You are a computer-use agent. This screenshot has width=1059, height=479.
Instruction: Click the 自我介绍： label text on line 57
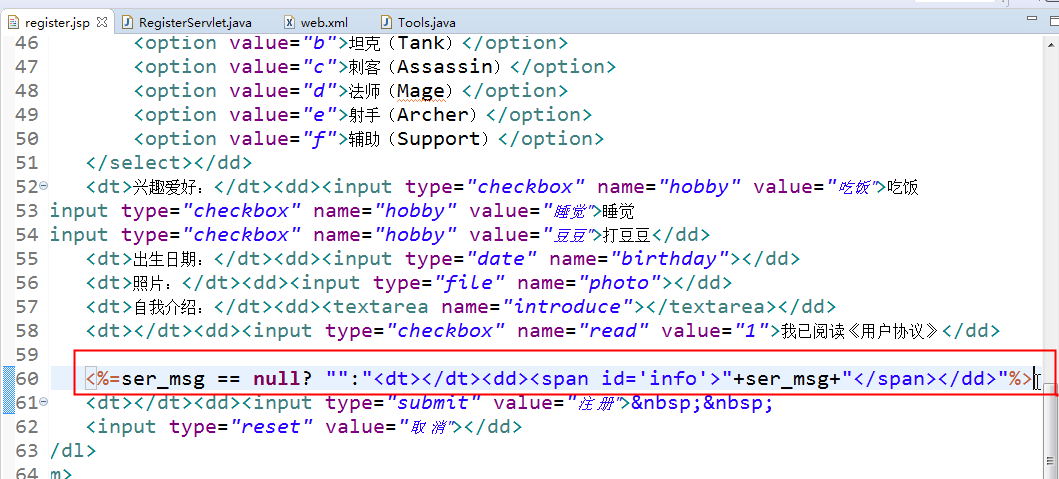pyautogui.click(x=171, y=307)
